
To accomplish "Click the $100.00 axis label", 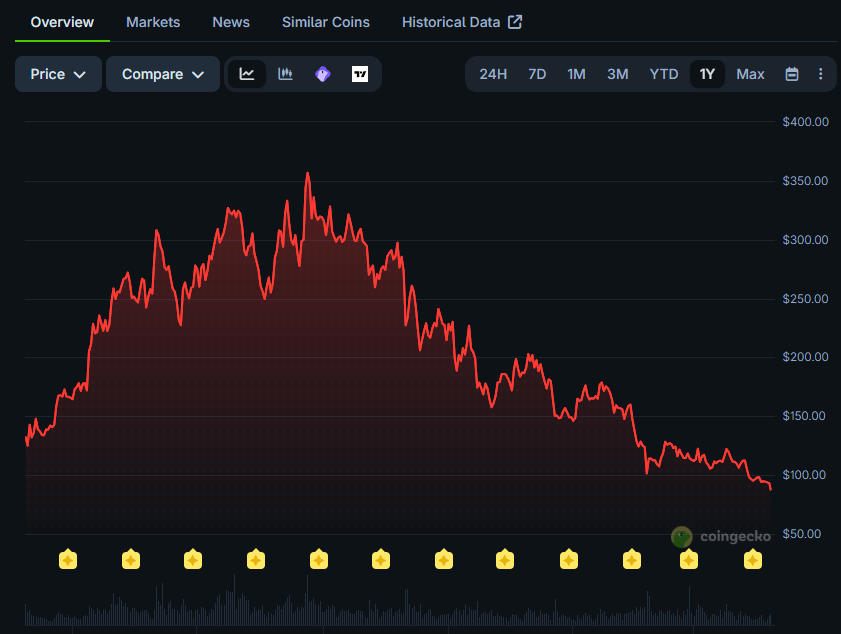I will 803,475.
